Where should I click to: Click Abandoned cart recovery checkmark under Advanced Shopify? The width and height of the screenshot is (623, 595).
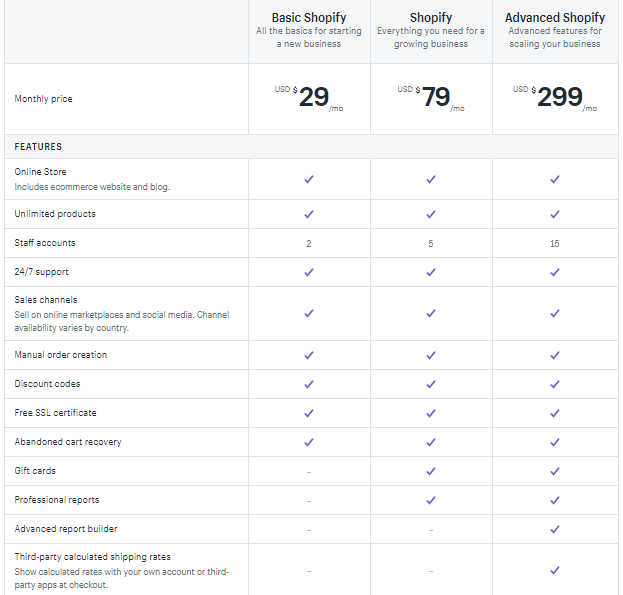coord(554,442)
